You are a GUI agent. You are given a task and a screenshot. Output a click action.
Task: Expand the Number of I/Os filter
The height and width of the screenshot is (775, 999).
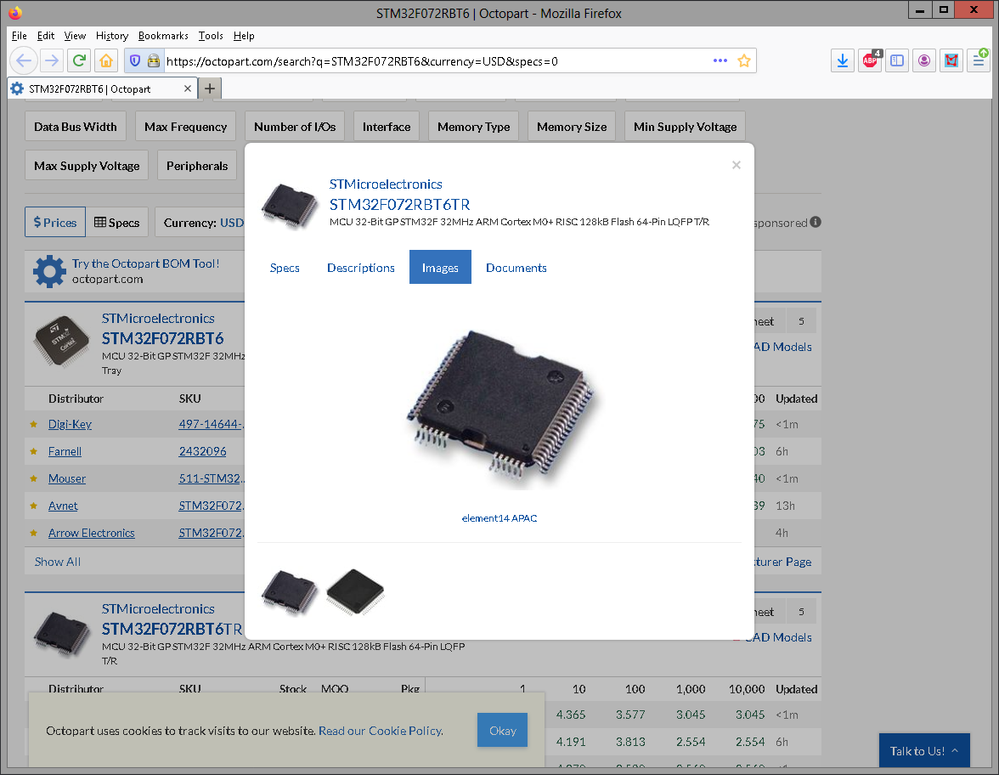tap(294, 127)
